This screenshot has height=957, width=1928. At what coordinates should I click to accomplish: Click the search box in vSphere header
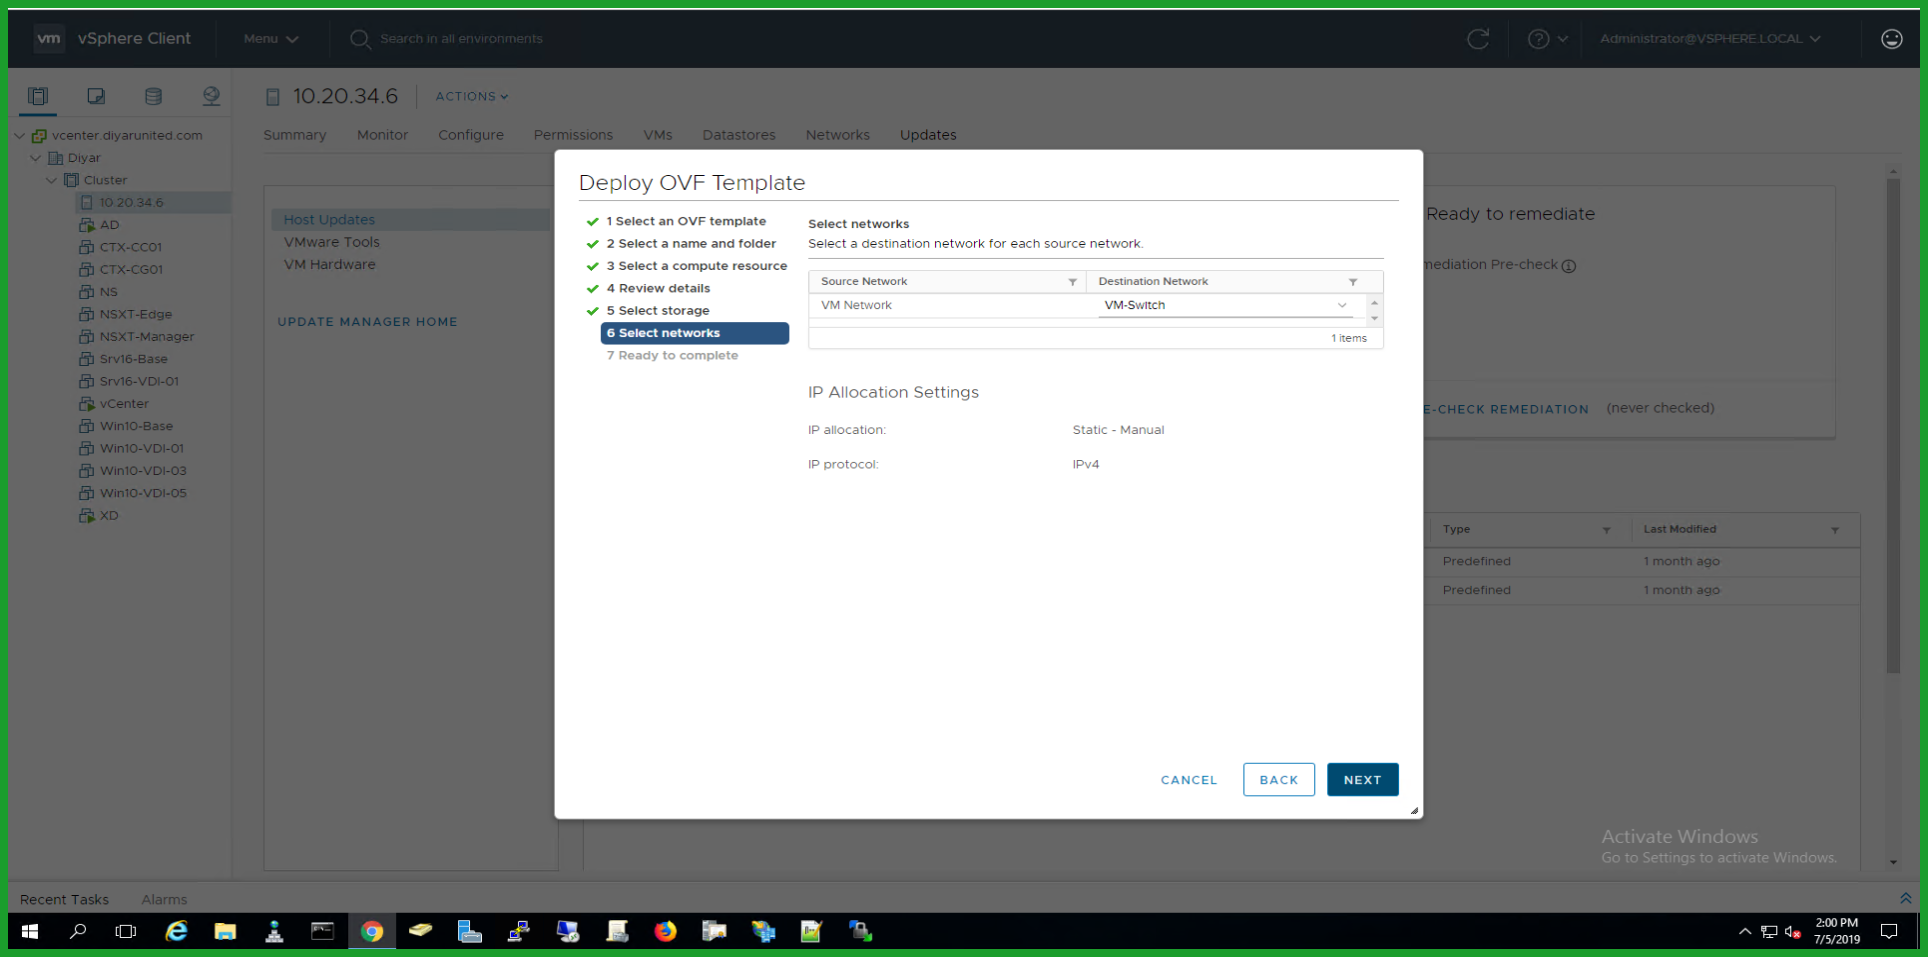point(461,39)
